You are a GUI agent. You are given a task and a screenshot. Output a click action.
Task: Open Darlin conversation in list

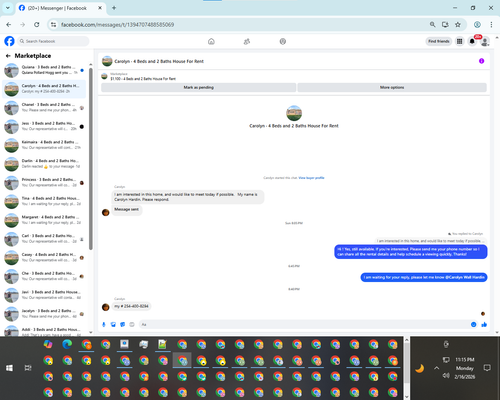(x=44, y=164)
